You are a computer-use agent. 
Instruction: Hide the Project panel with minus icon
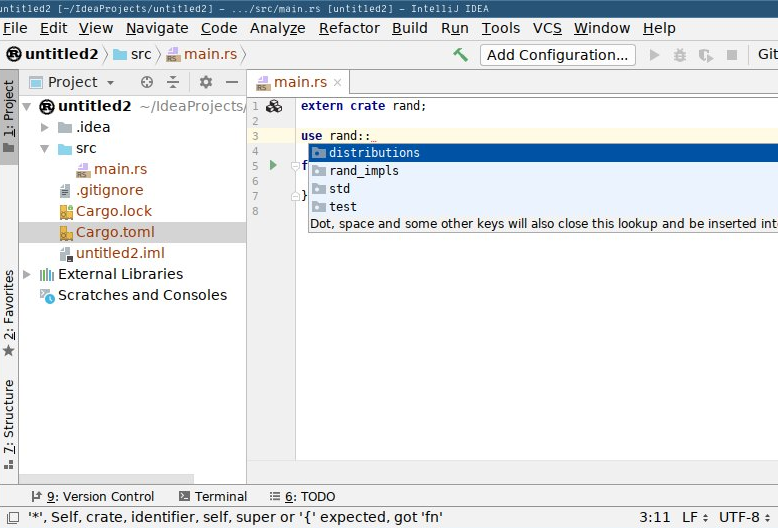coord(232,82)
